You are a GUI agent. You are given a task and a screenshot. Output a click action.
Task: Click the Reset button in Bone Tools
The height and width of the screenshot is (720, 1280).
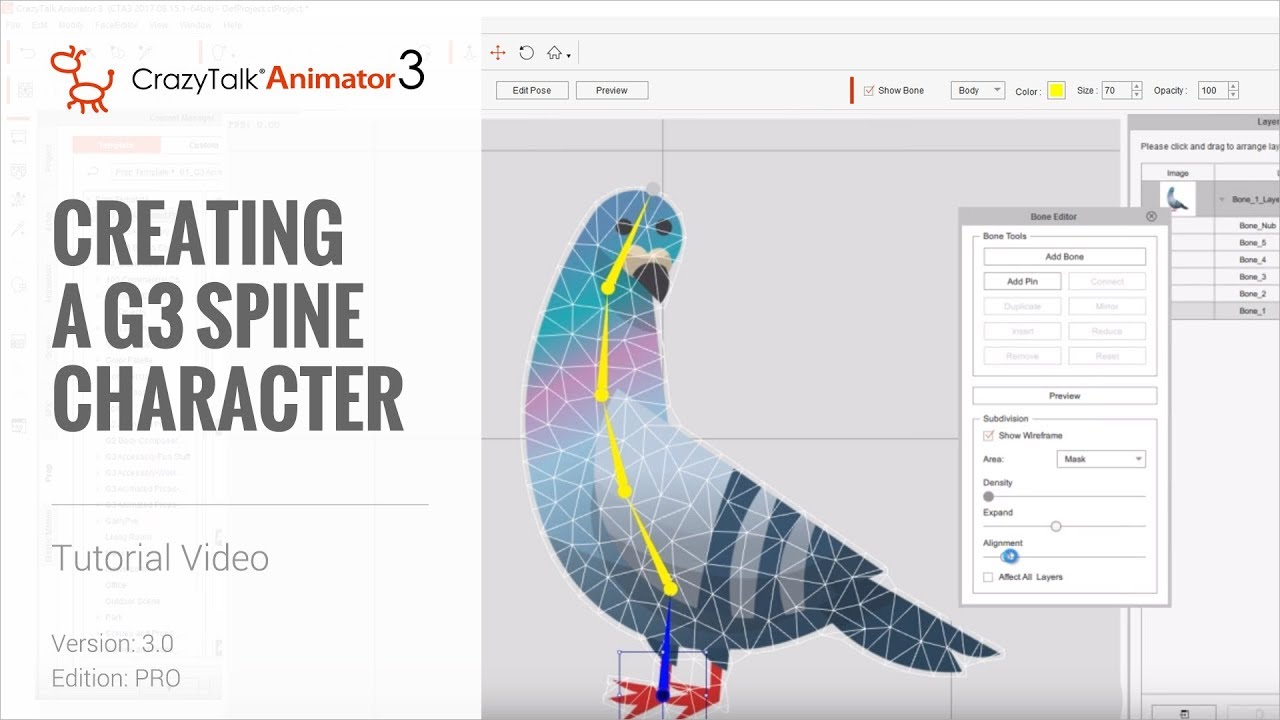[1107, 356]
